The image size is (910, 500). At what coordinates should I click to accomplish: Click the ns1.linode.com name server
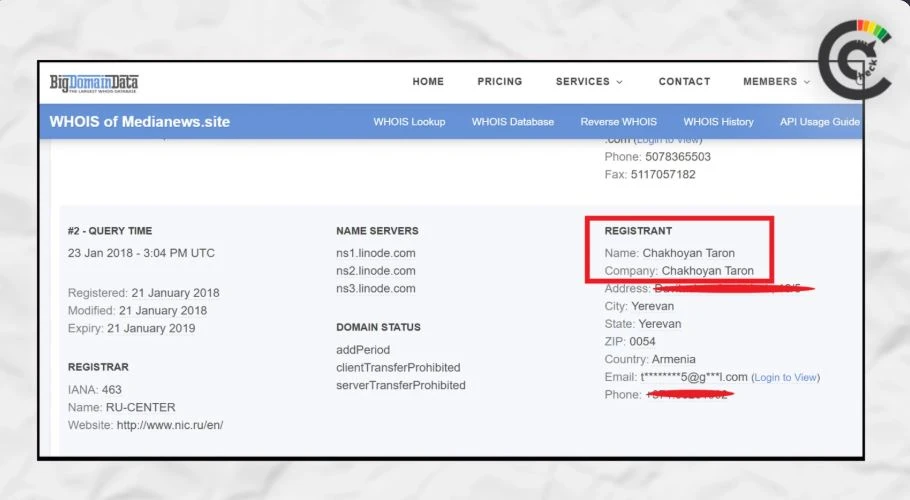(375, 253)
